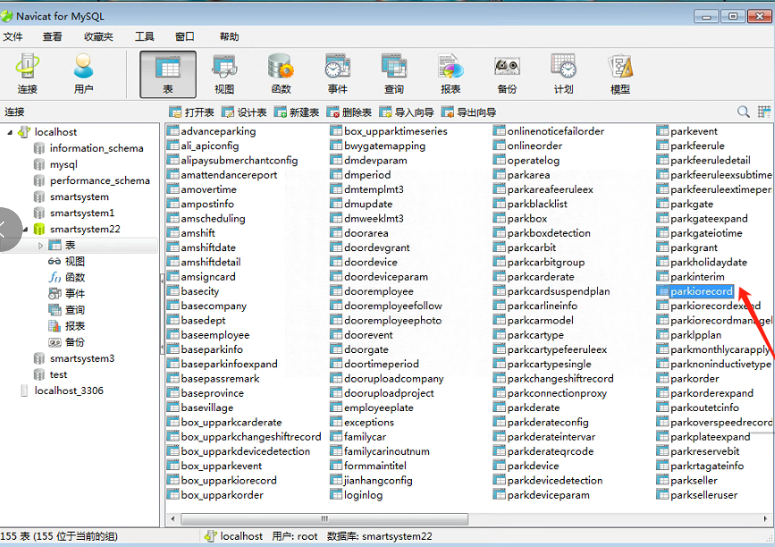Open the 事件 (Event) toolbar icon
The image size is (775, 547).
click(338, 74)
